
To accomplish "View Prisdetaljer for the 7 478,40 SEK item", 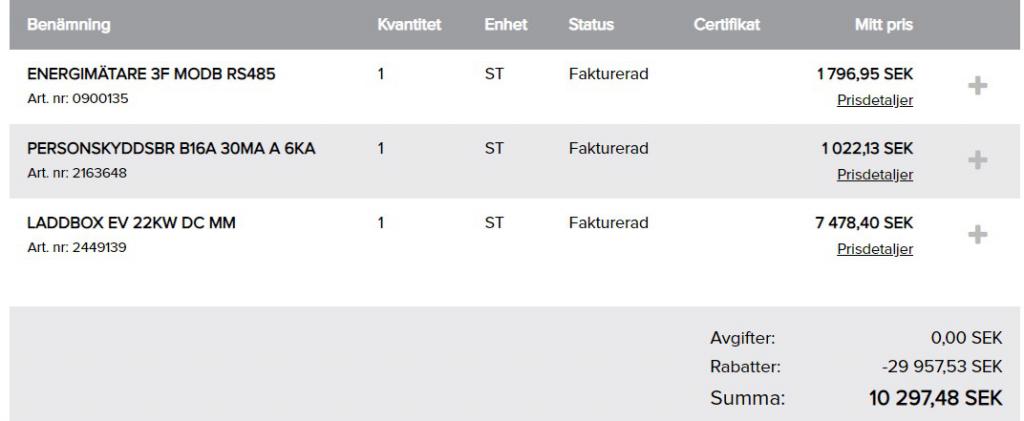I will [x=875, y=249].
